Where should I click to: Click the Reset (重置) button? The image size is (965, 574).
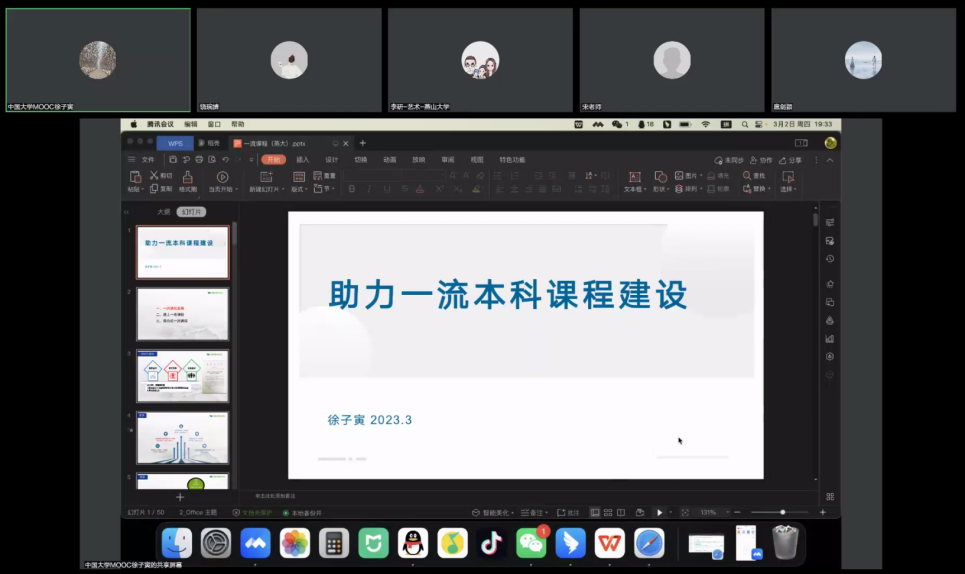tap(324, 176)
